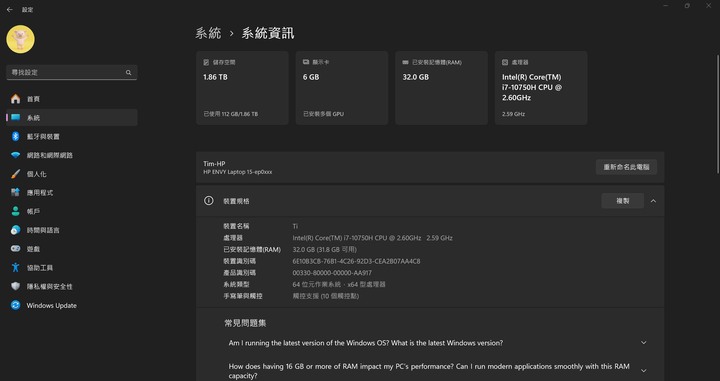
Task: Select the 系統 monitor icon
Action: click(x=16, y=118)
